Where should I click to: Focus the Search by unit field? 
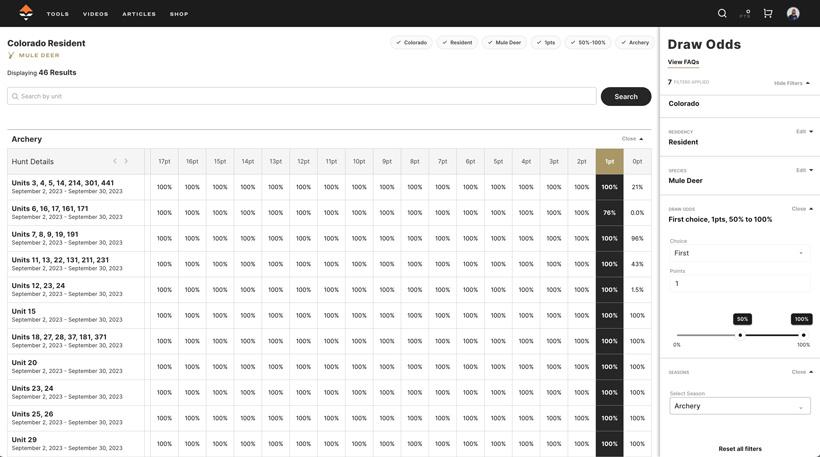tap(302, 96)
